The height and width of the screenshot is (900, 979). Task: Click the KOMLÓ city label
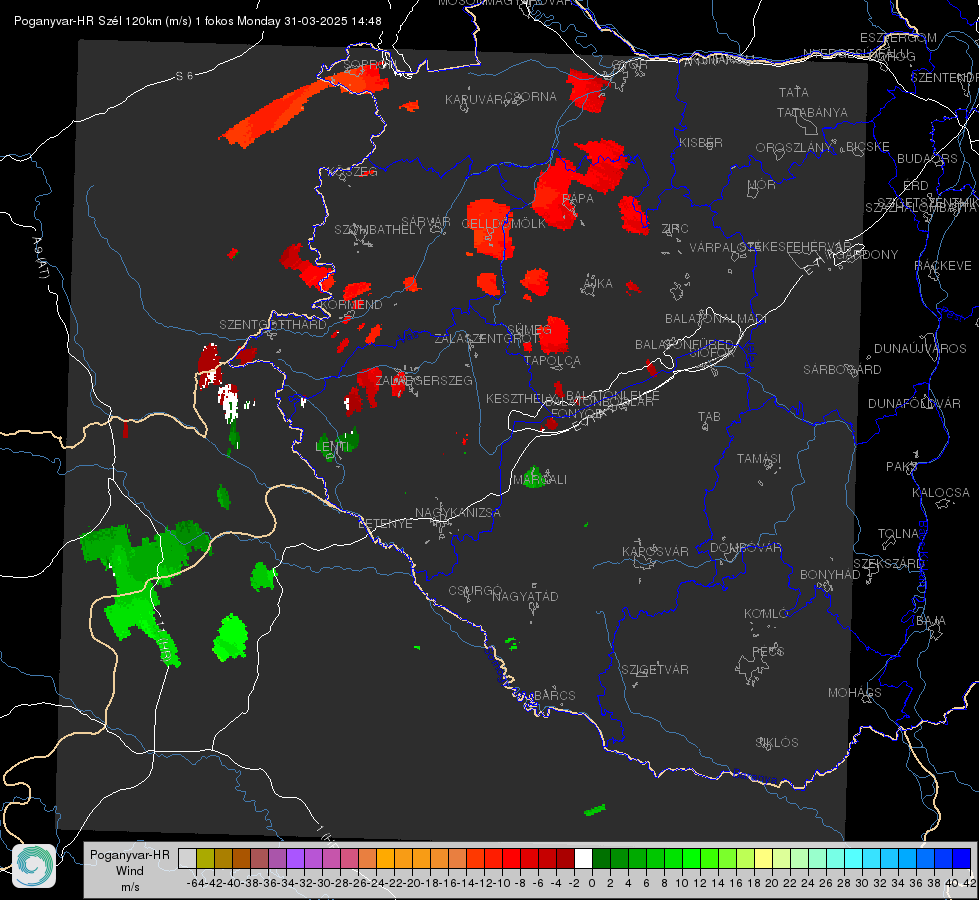765,614
